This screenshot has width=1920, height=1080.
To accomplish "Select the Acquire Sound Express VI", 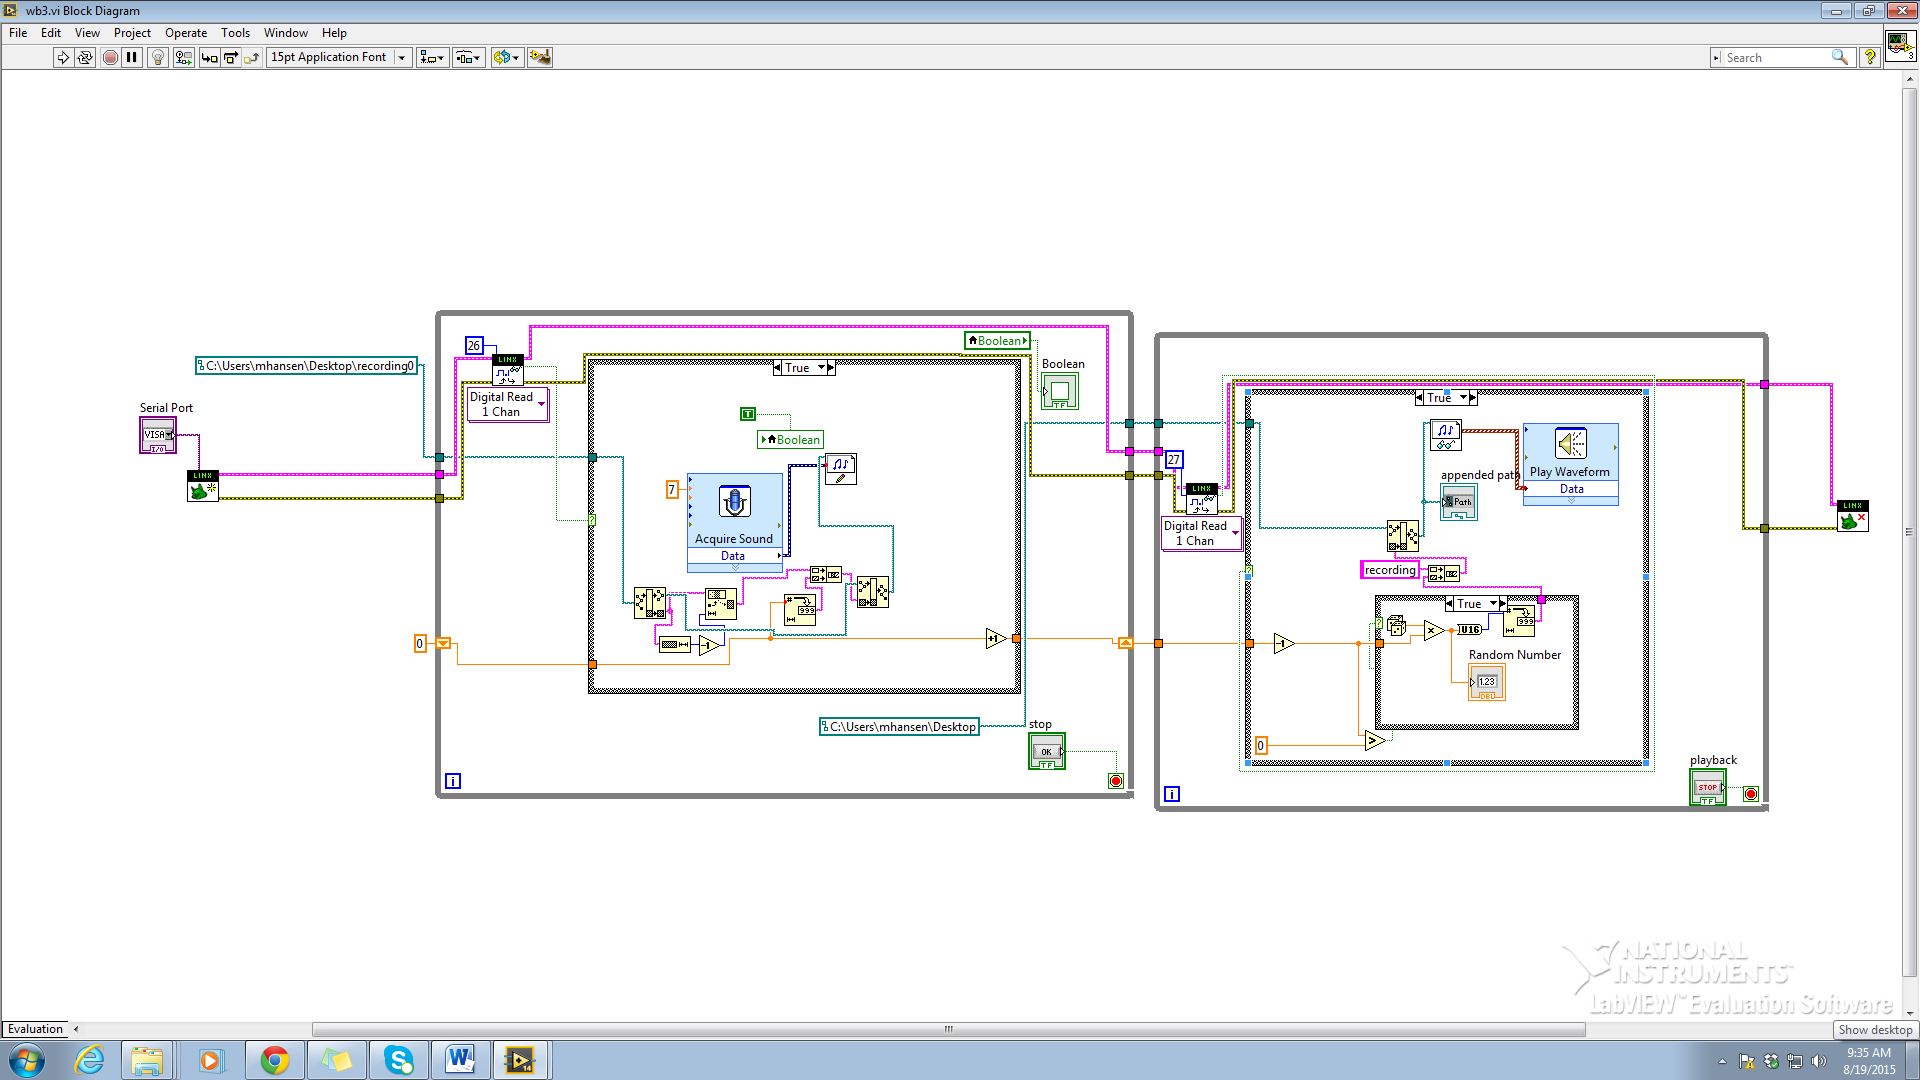I will pos(735,522).
